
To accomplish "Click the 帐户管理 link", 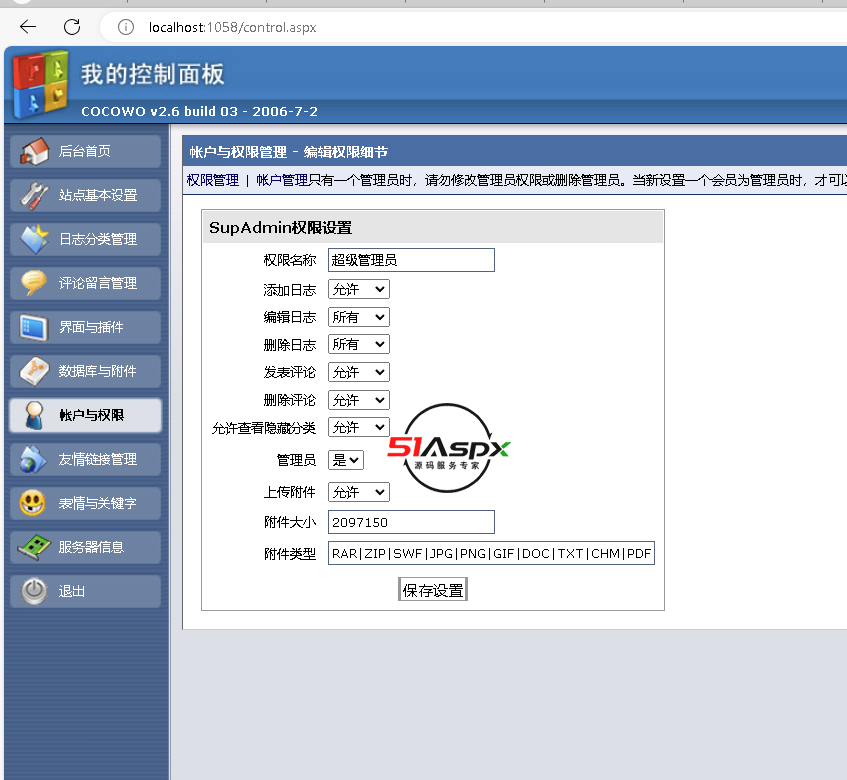I will point(282,180).
